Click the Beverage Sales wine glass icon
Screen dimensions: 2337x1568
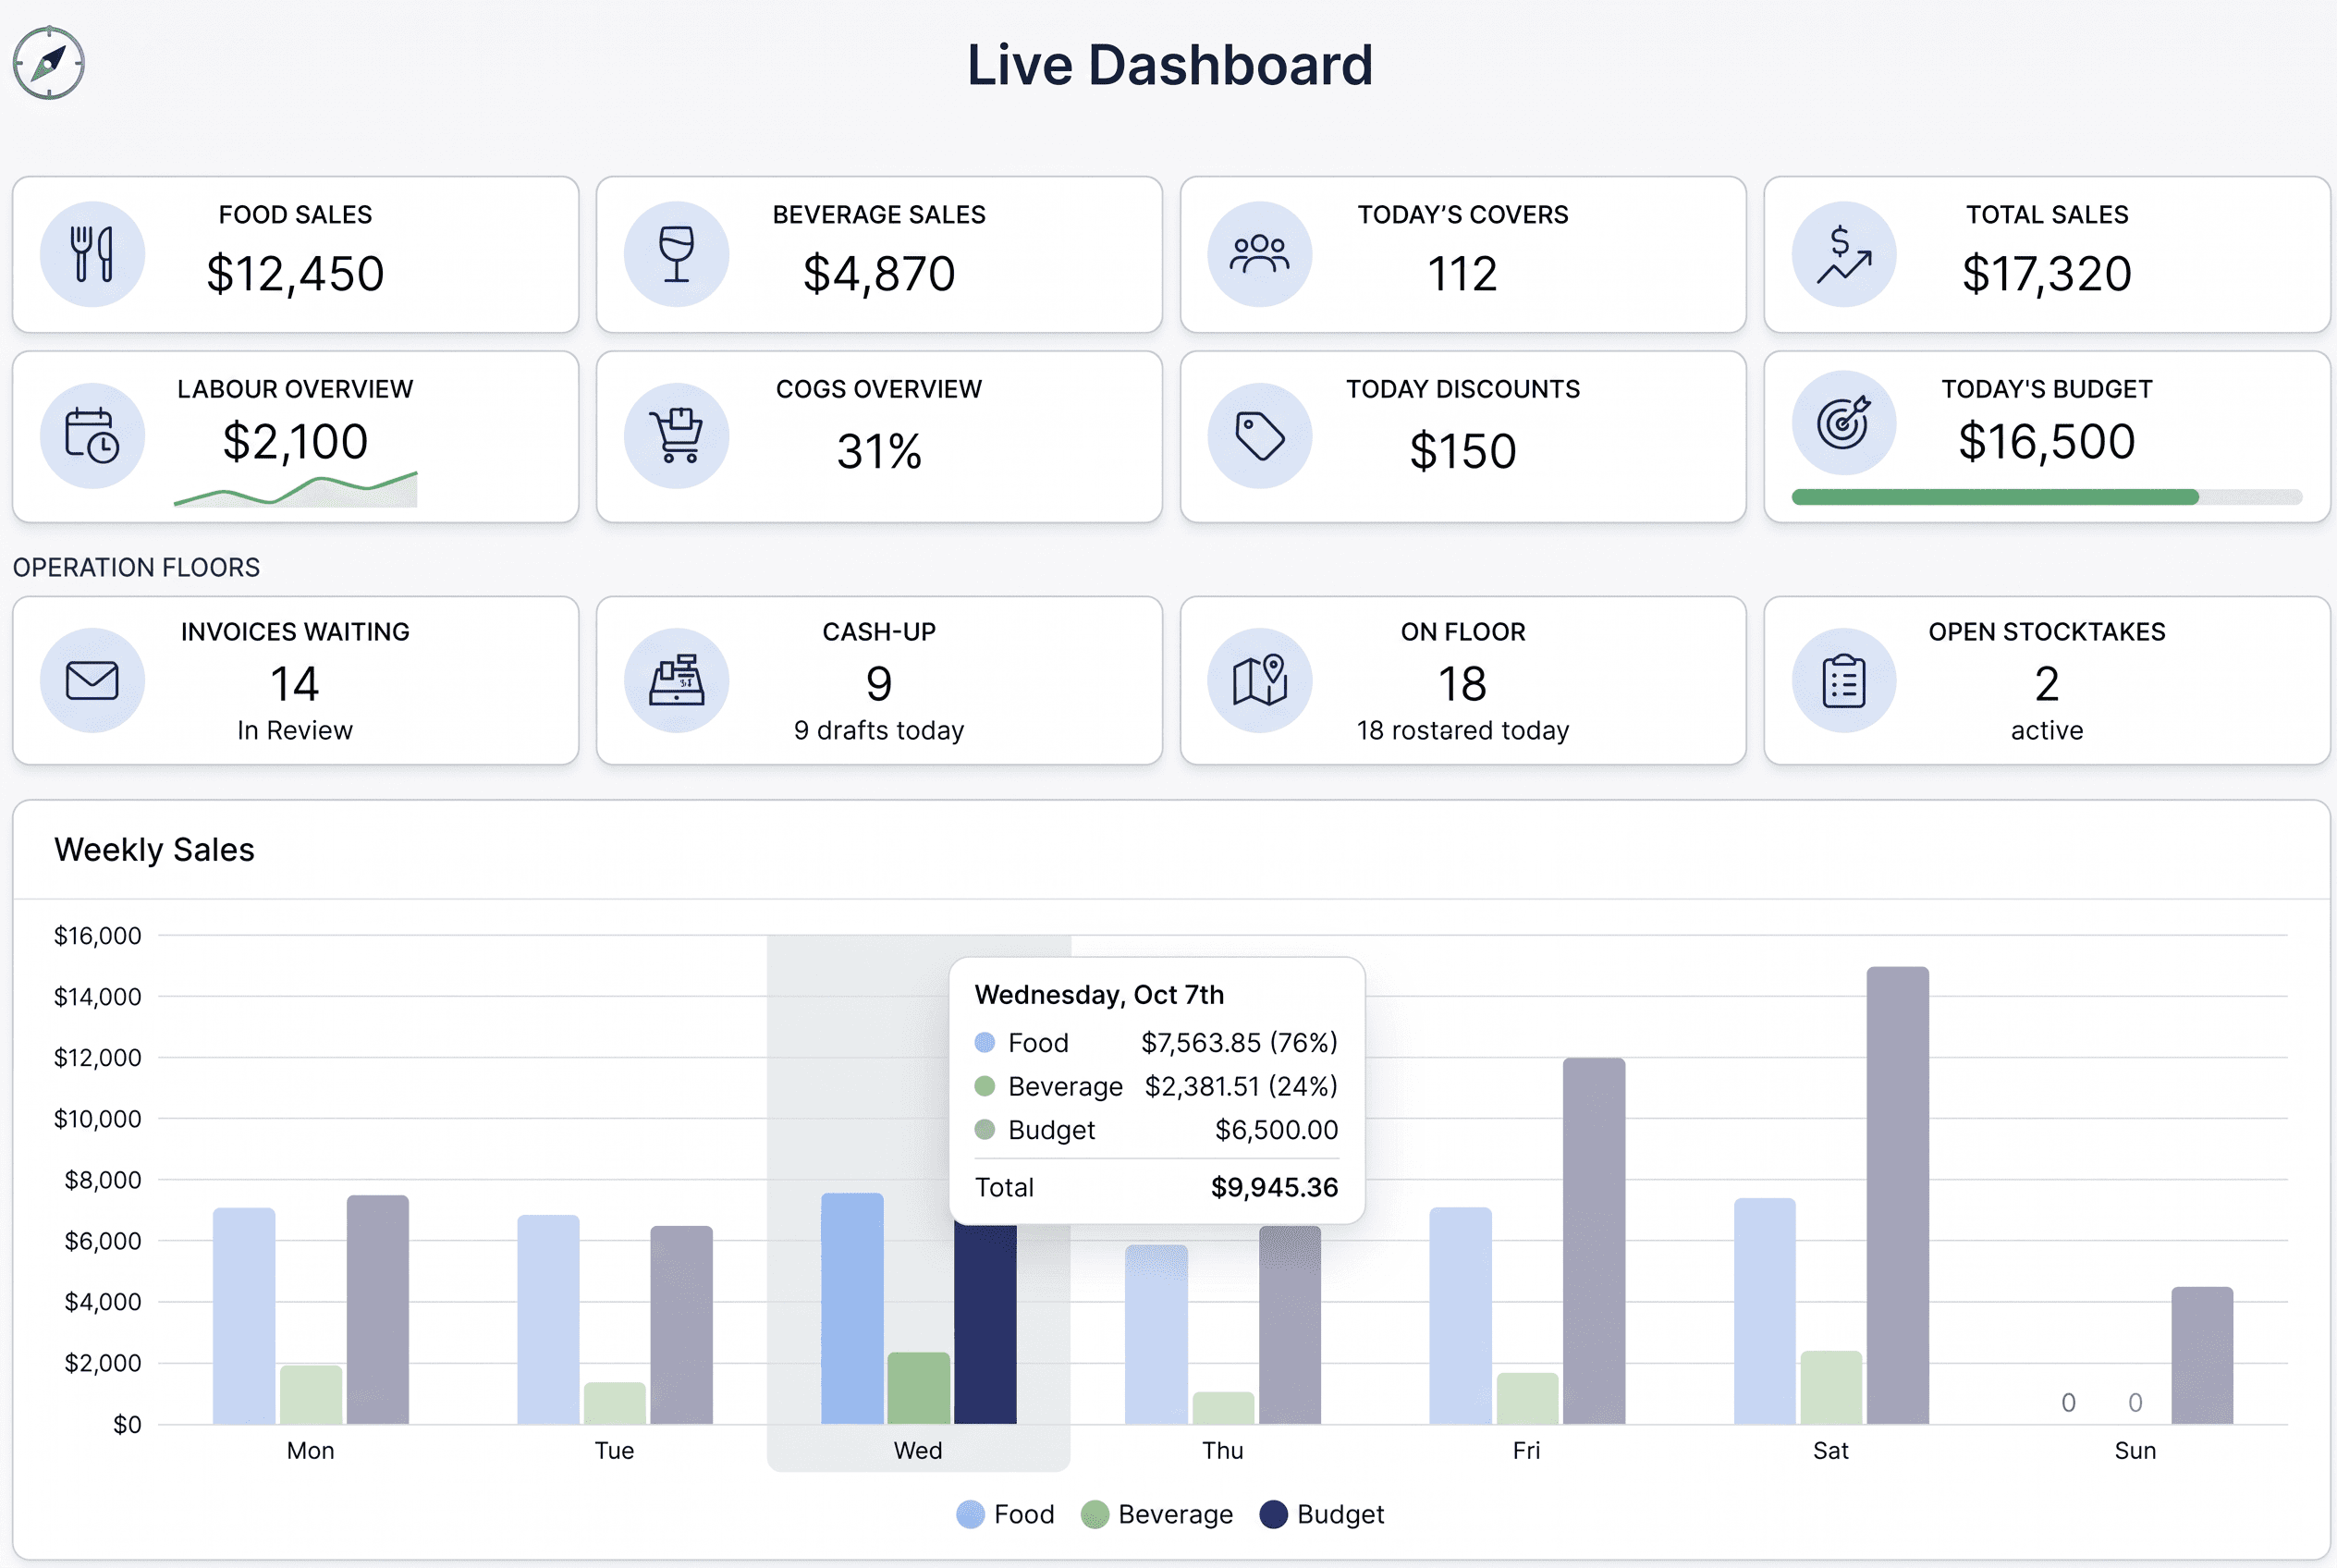pyautogui.click(x=676, y=254)
